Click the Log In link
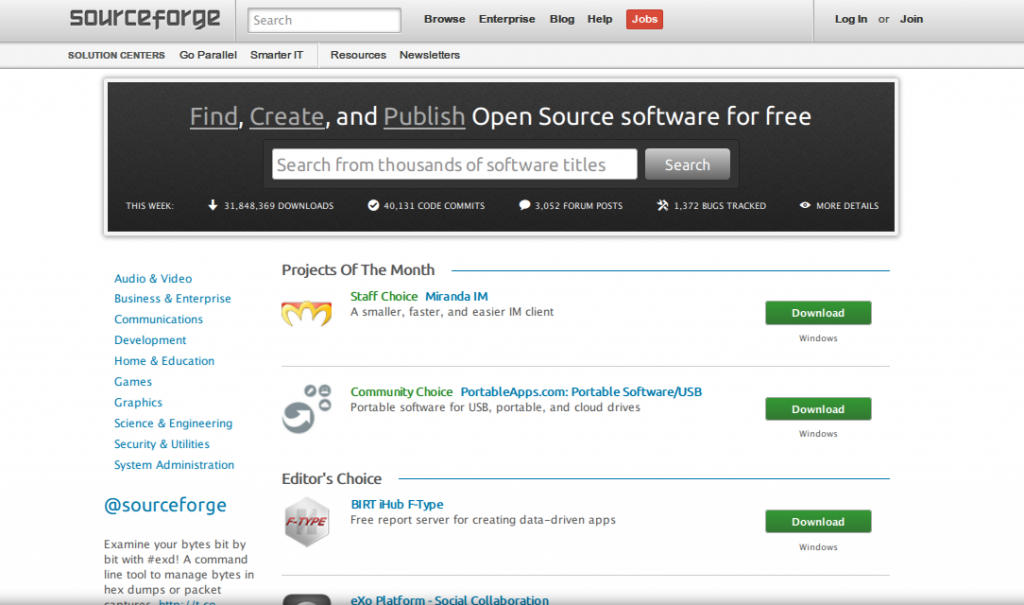The image size is (1024, 605). click(850, 18)
